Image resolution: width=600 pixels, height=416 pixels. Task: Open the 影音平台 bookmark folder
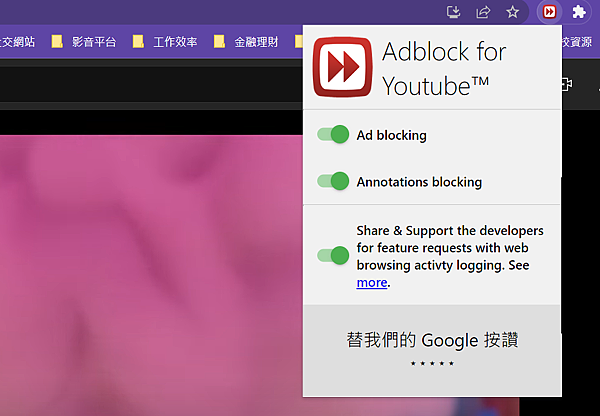(84, 42)
